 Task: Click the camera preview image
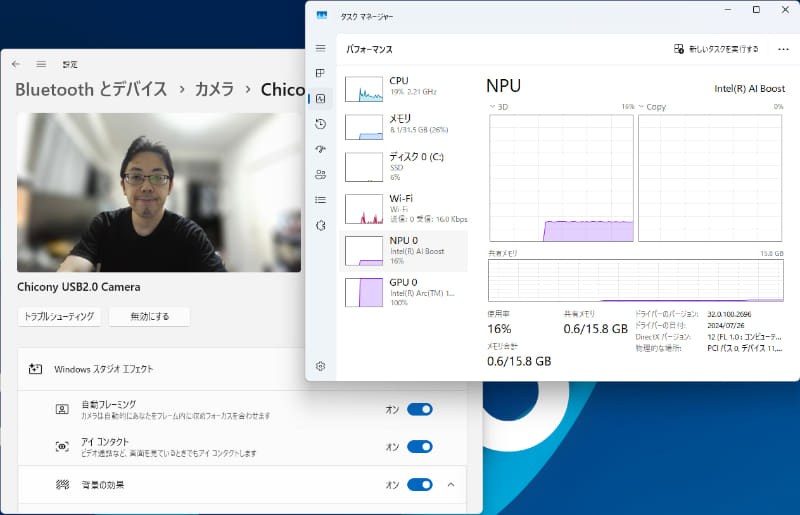159,192
